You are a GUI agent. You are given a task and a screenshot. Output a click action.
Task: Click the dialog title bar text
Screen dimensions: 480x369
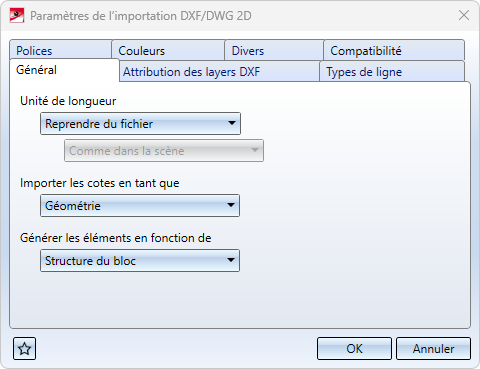[x=141, y=16]
